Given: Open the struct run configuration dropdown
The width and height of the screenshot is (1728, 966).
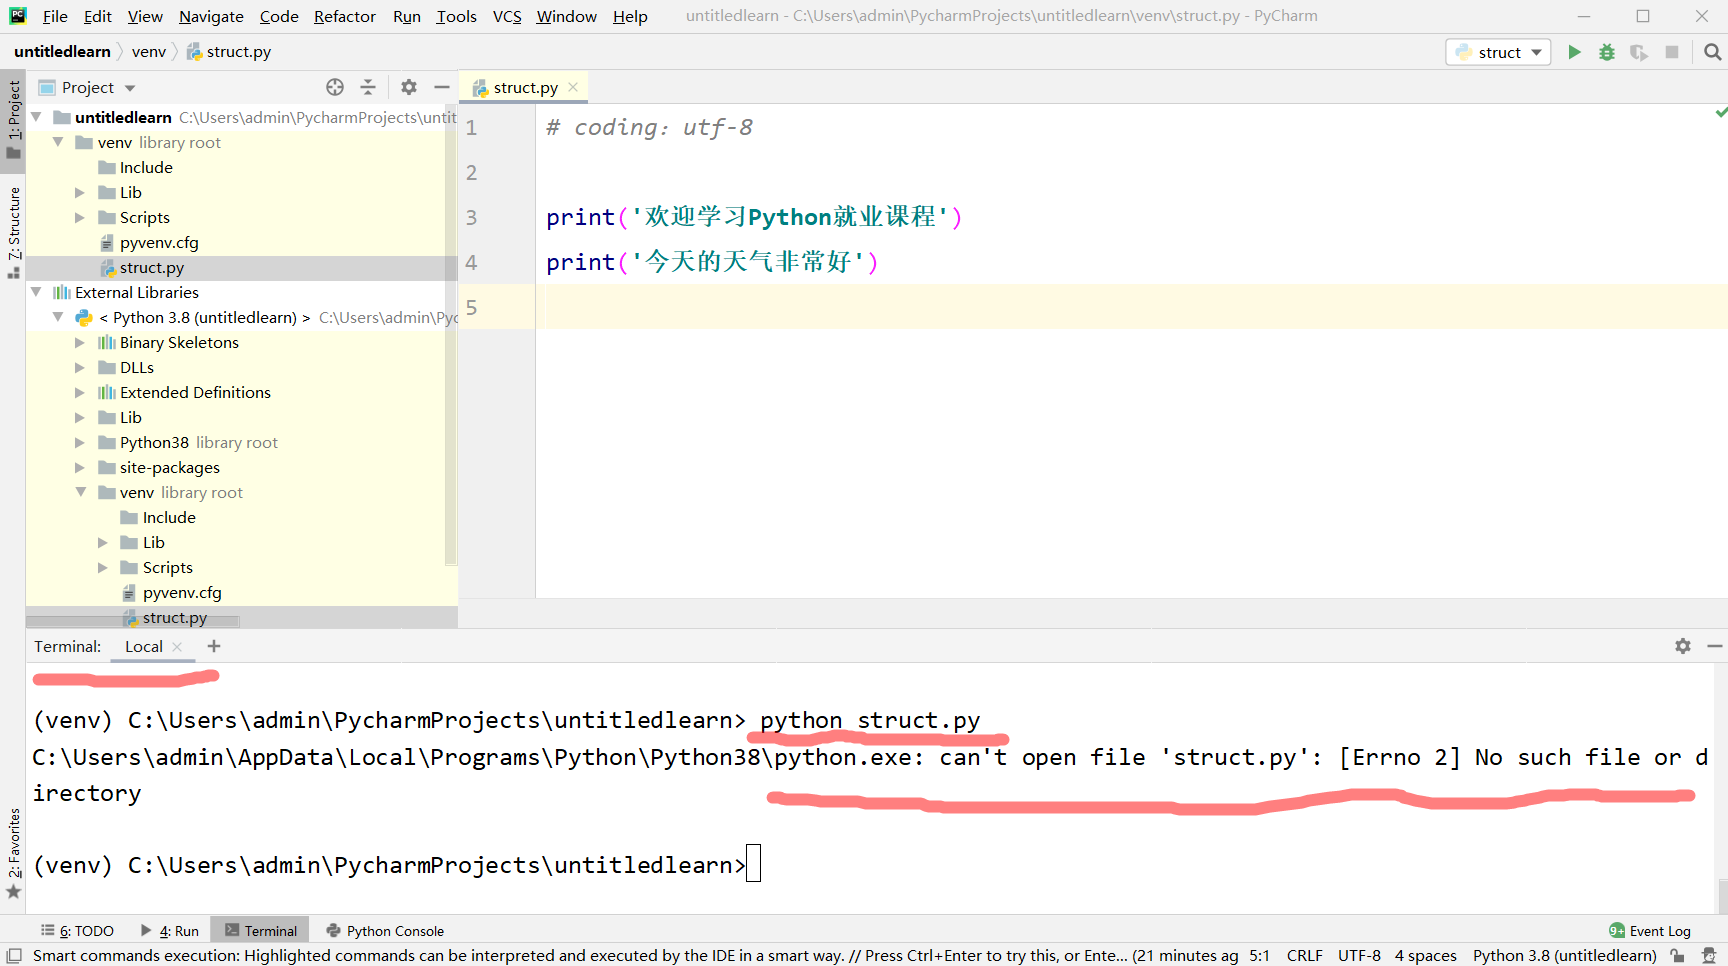Looking at the screenshot, I should pos(1498,52).
